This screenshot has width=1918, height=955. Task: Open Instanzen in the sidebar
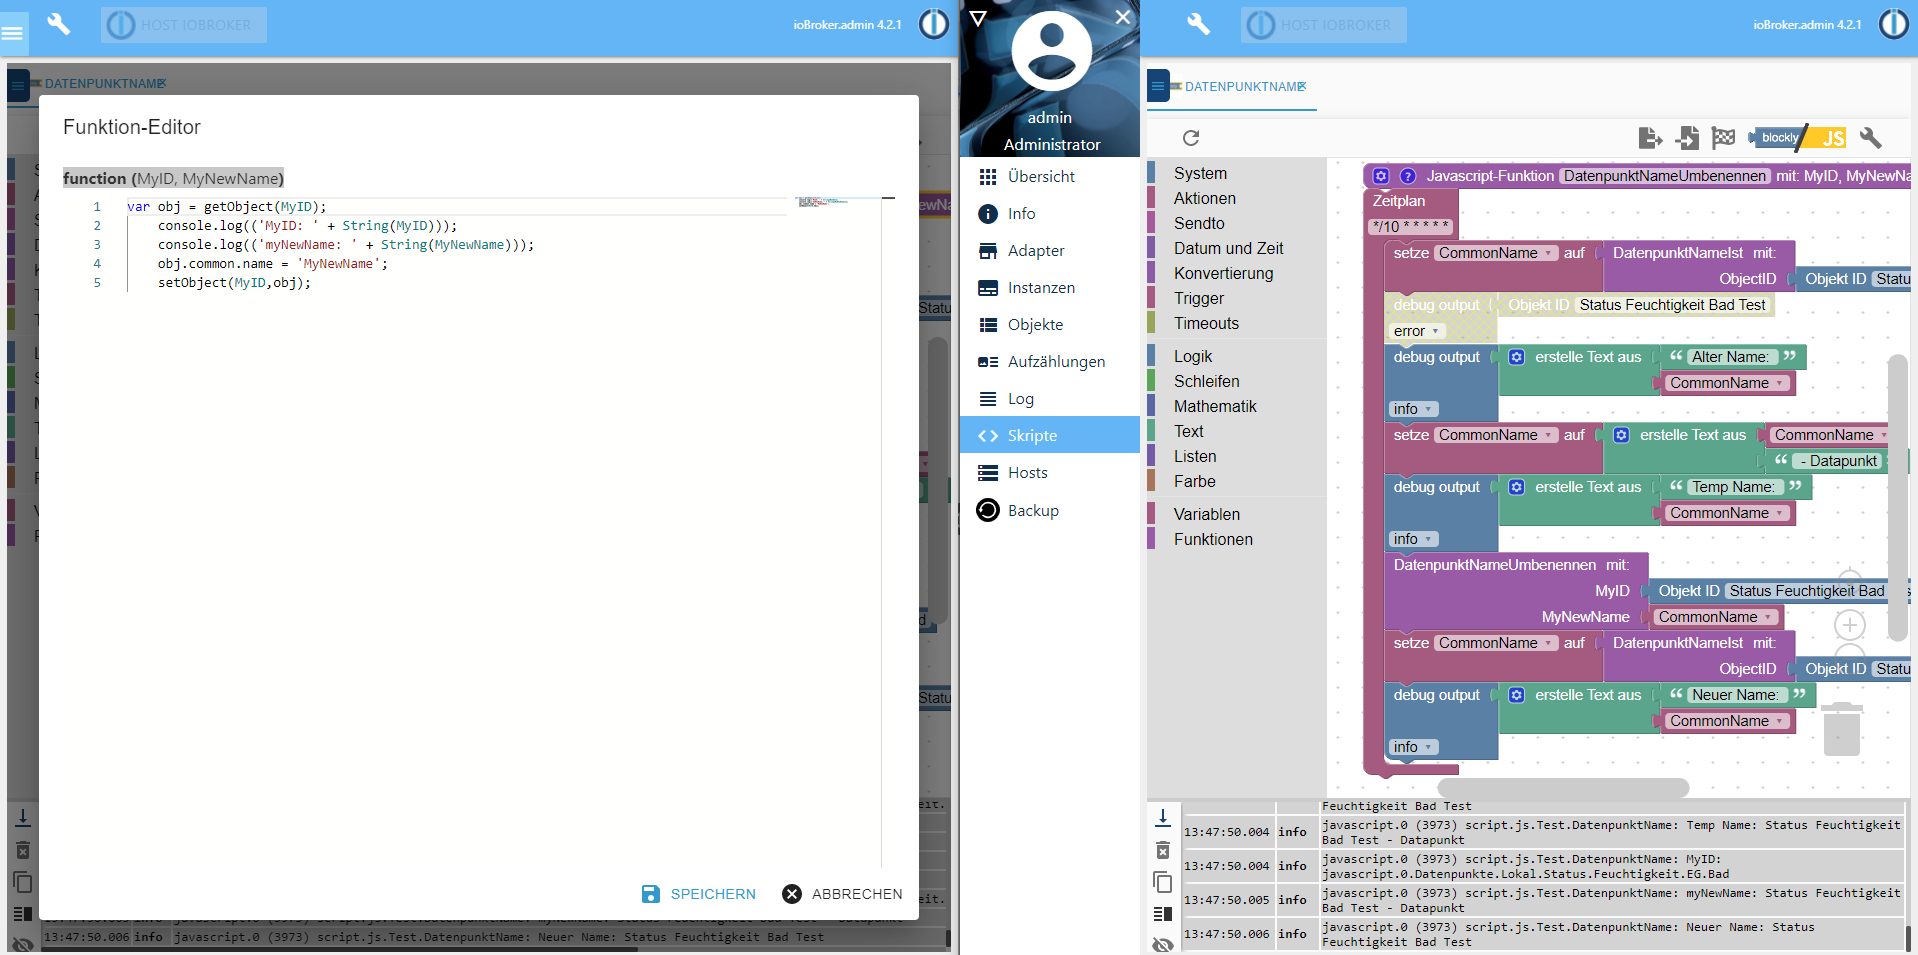coord(1050,288)
